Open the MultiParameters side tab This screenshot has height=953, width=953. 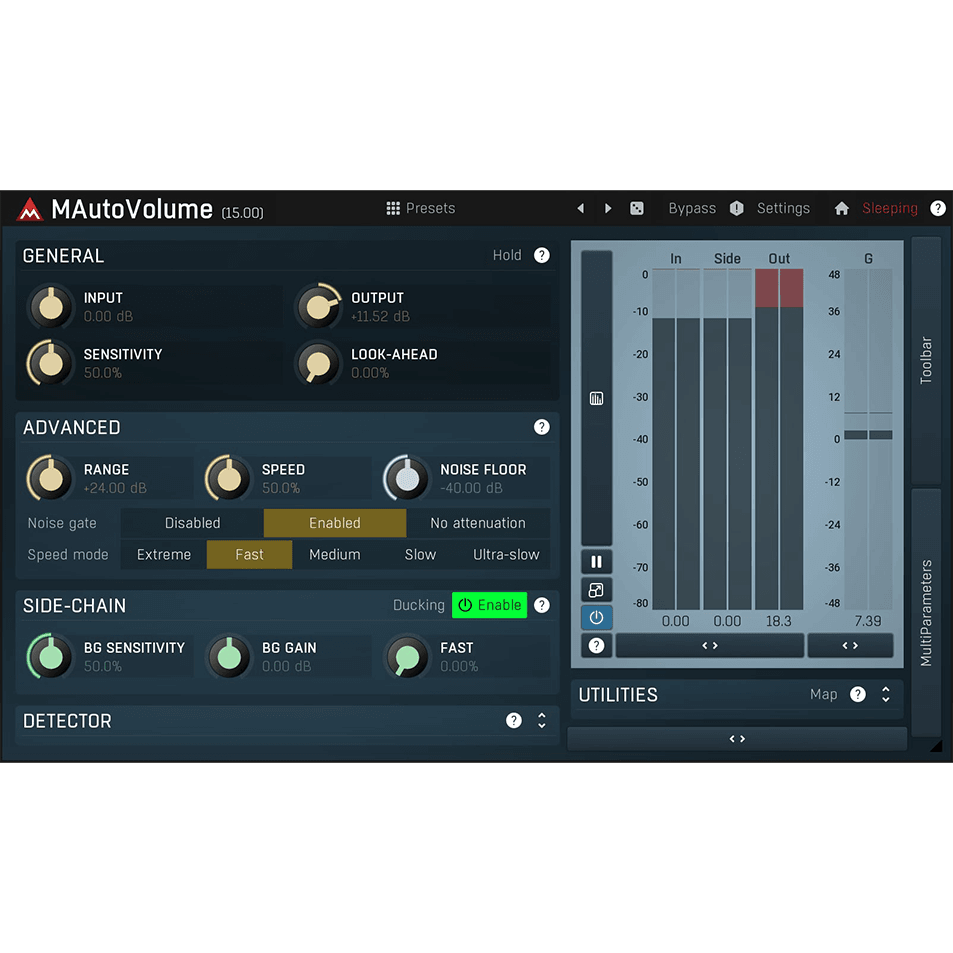926,613
